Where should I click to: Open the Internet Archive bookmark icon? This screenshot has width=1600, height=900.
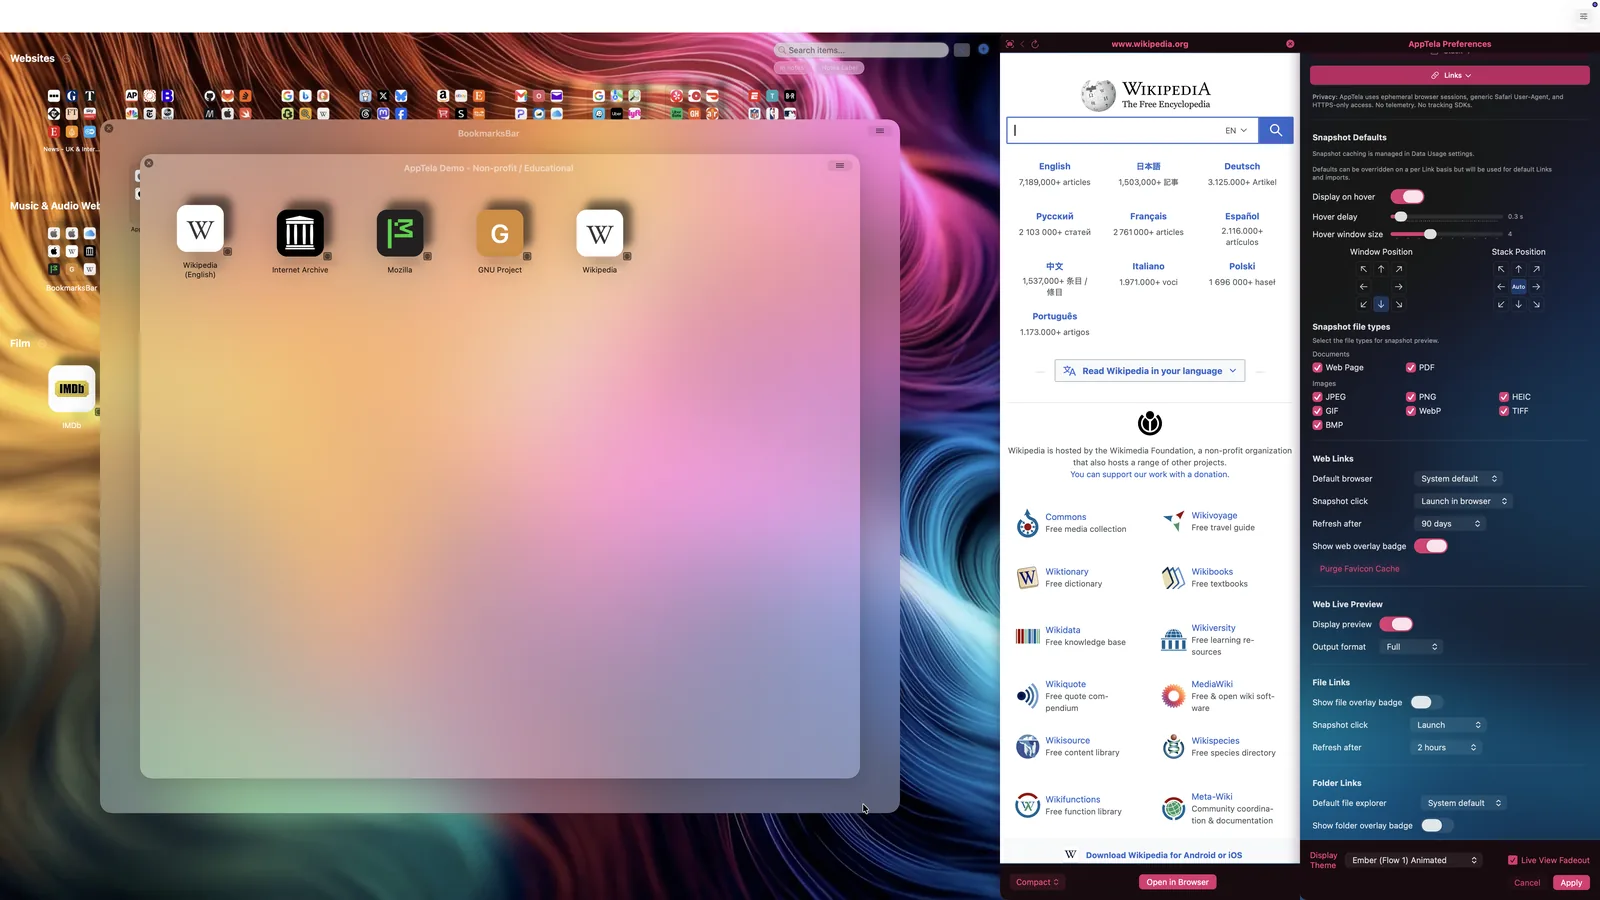pos(300,233)
